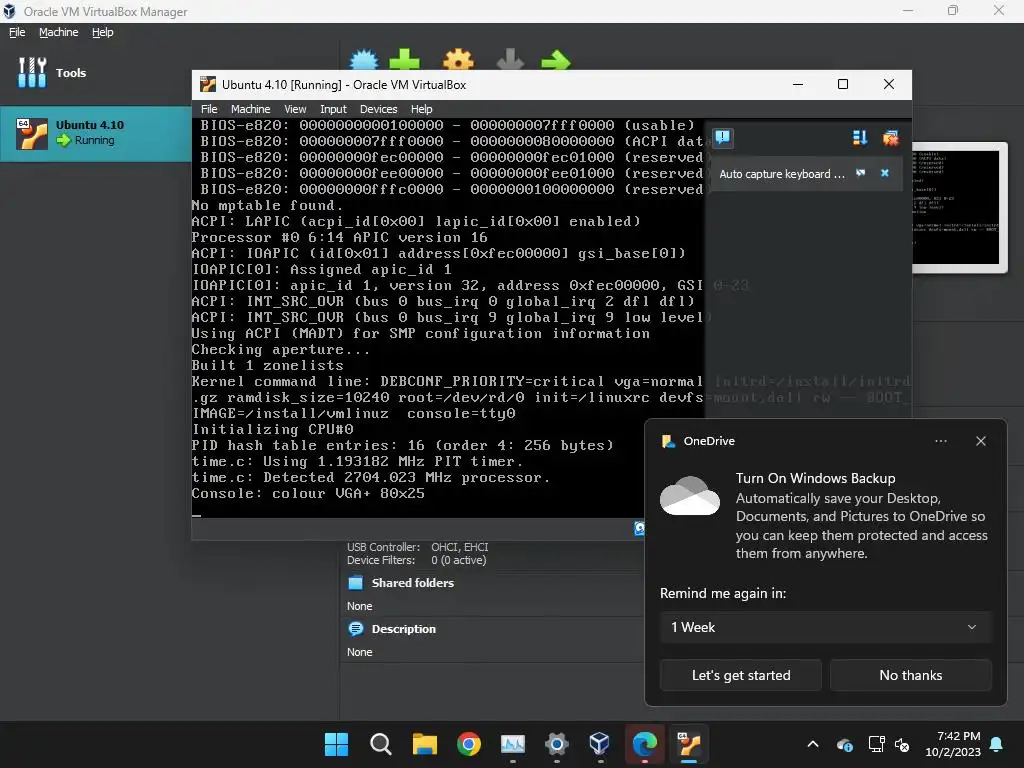1024x768 pixels.
Task: Click the network tray icon
Action: click(x=876, y=744)
